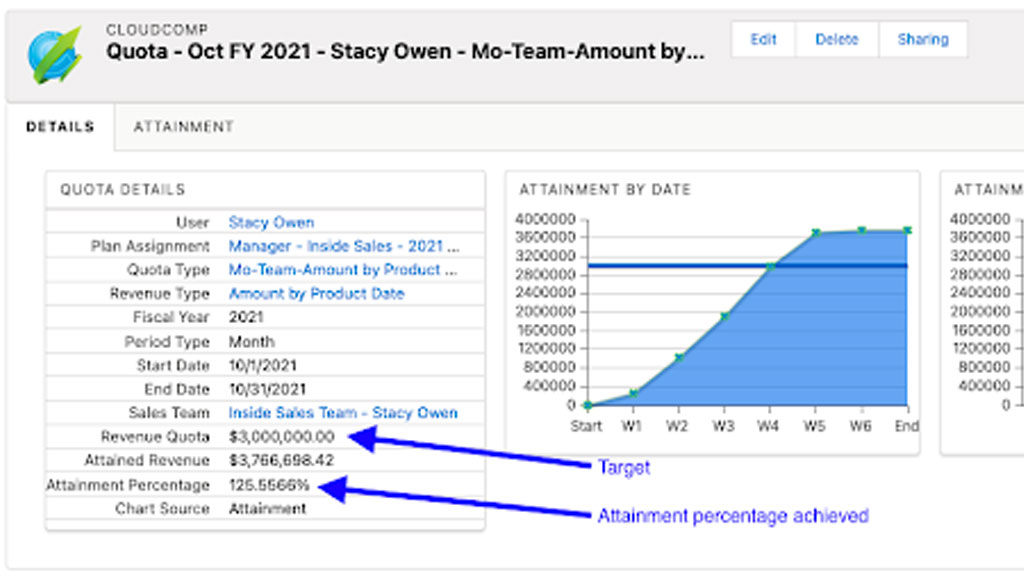1024x576 pixels.
Task: Select the Start Date value 10/1/2021
Action: [263, 366]
